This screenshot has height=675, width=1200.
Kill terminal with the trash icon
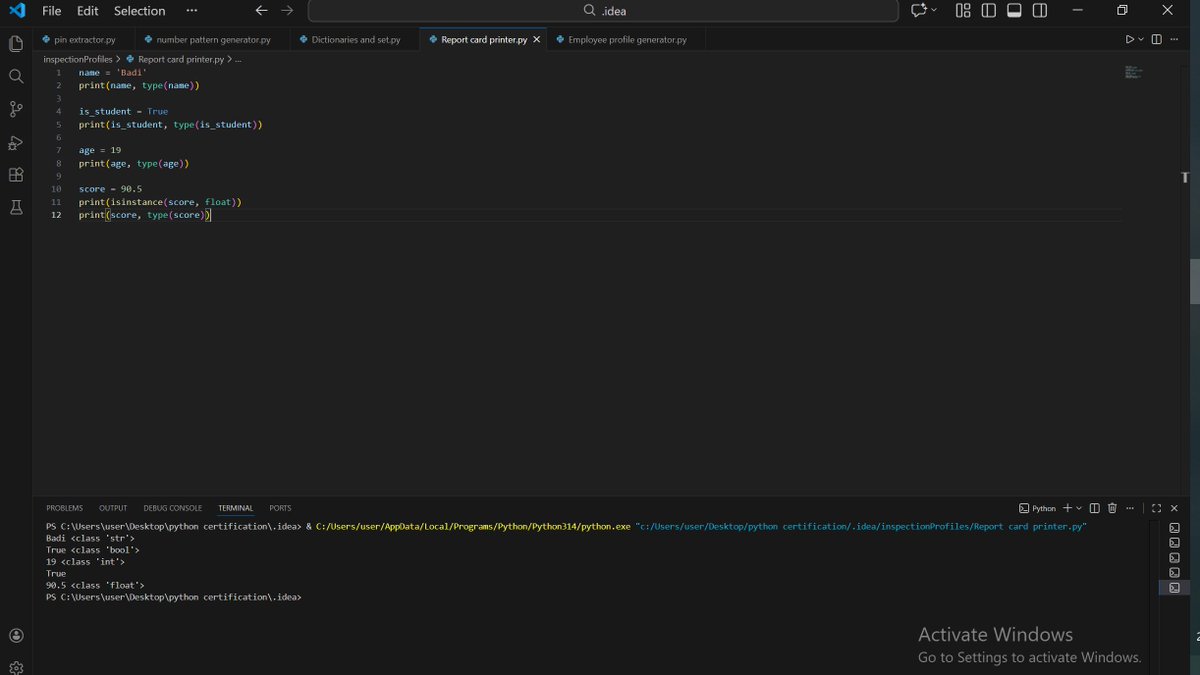click(1112, 508)
